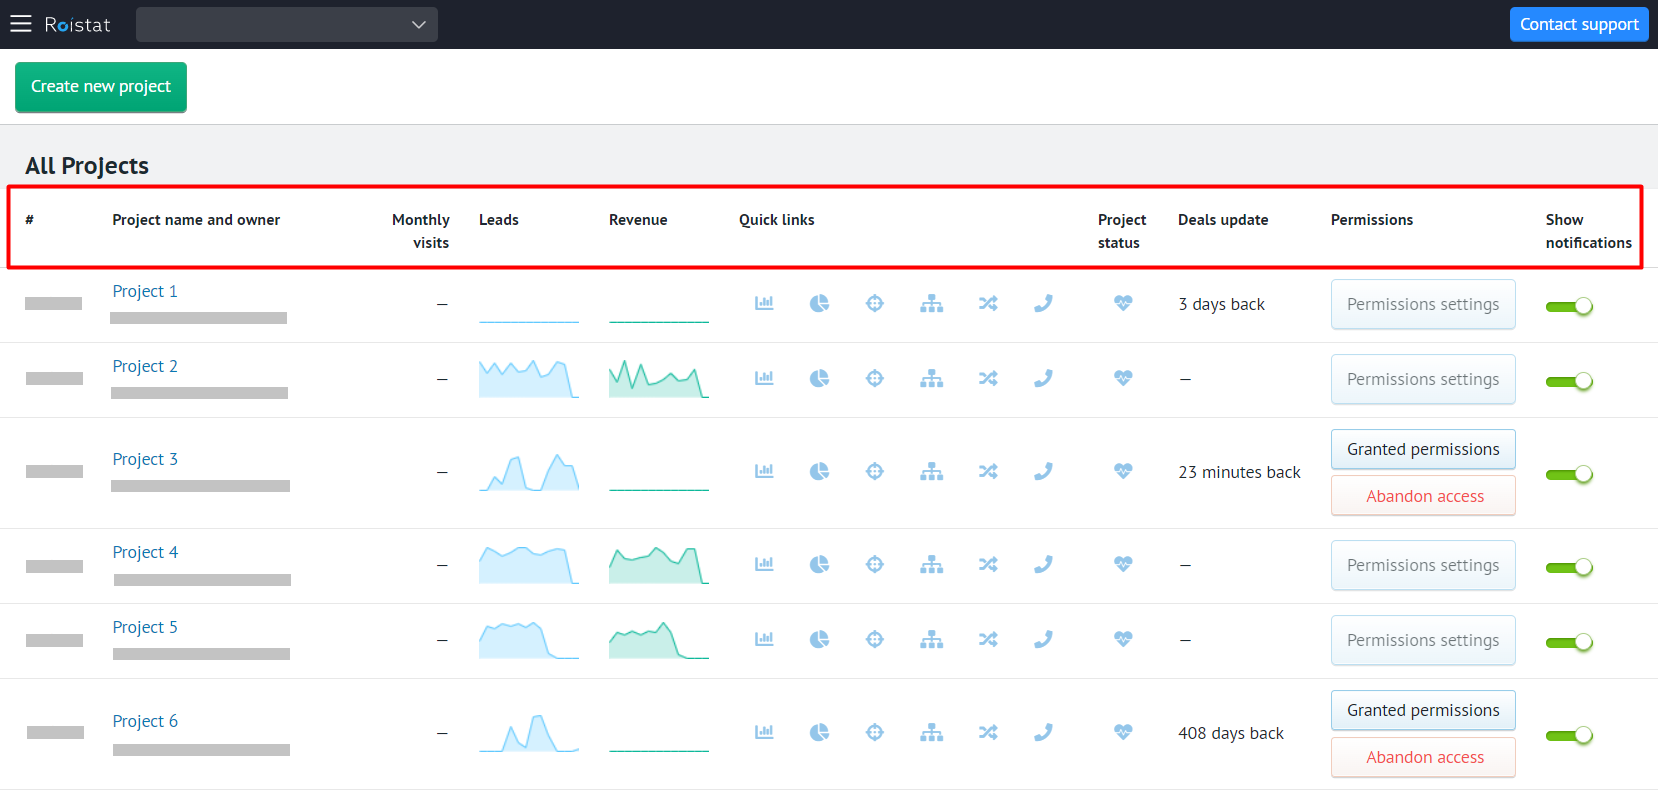Screen dimensions: 1658x795
Task: Click the "408 days back" deals update text
Action: (x=1231, y=733)
